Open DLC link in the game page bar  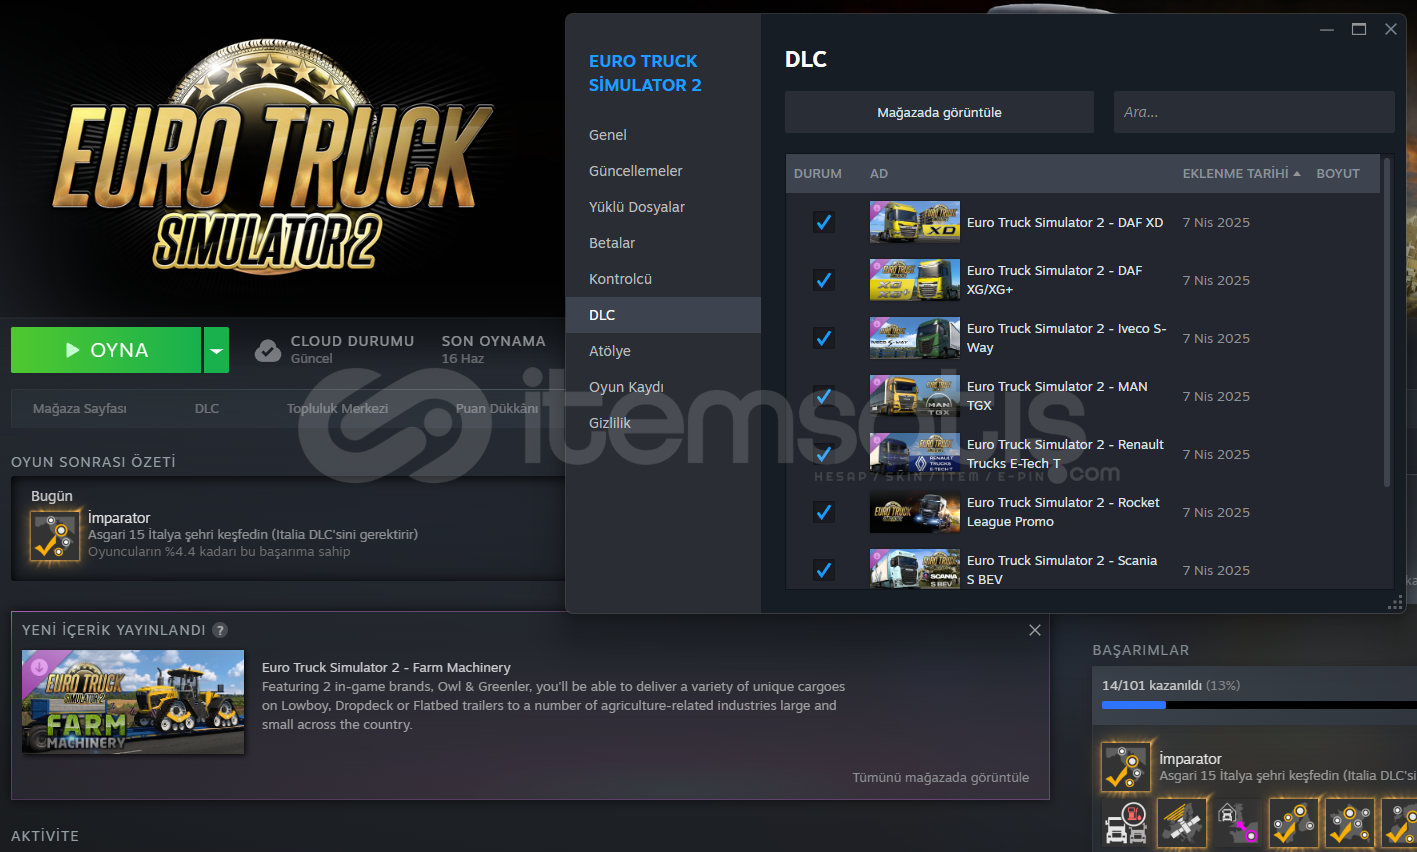tap(207, 408)
